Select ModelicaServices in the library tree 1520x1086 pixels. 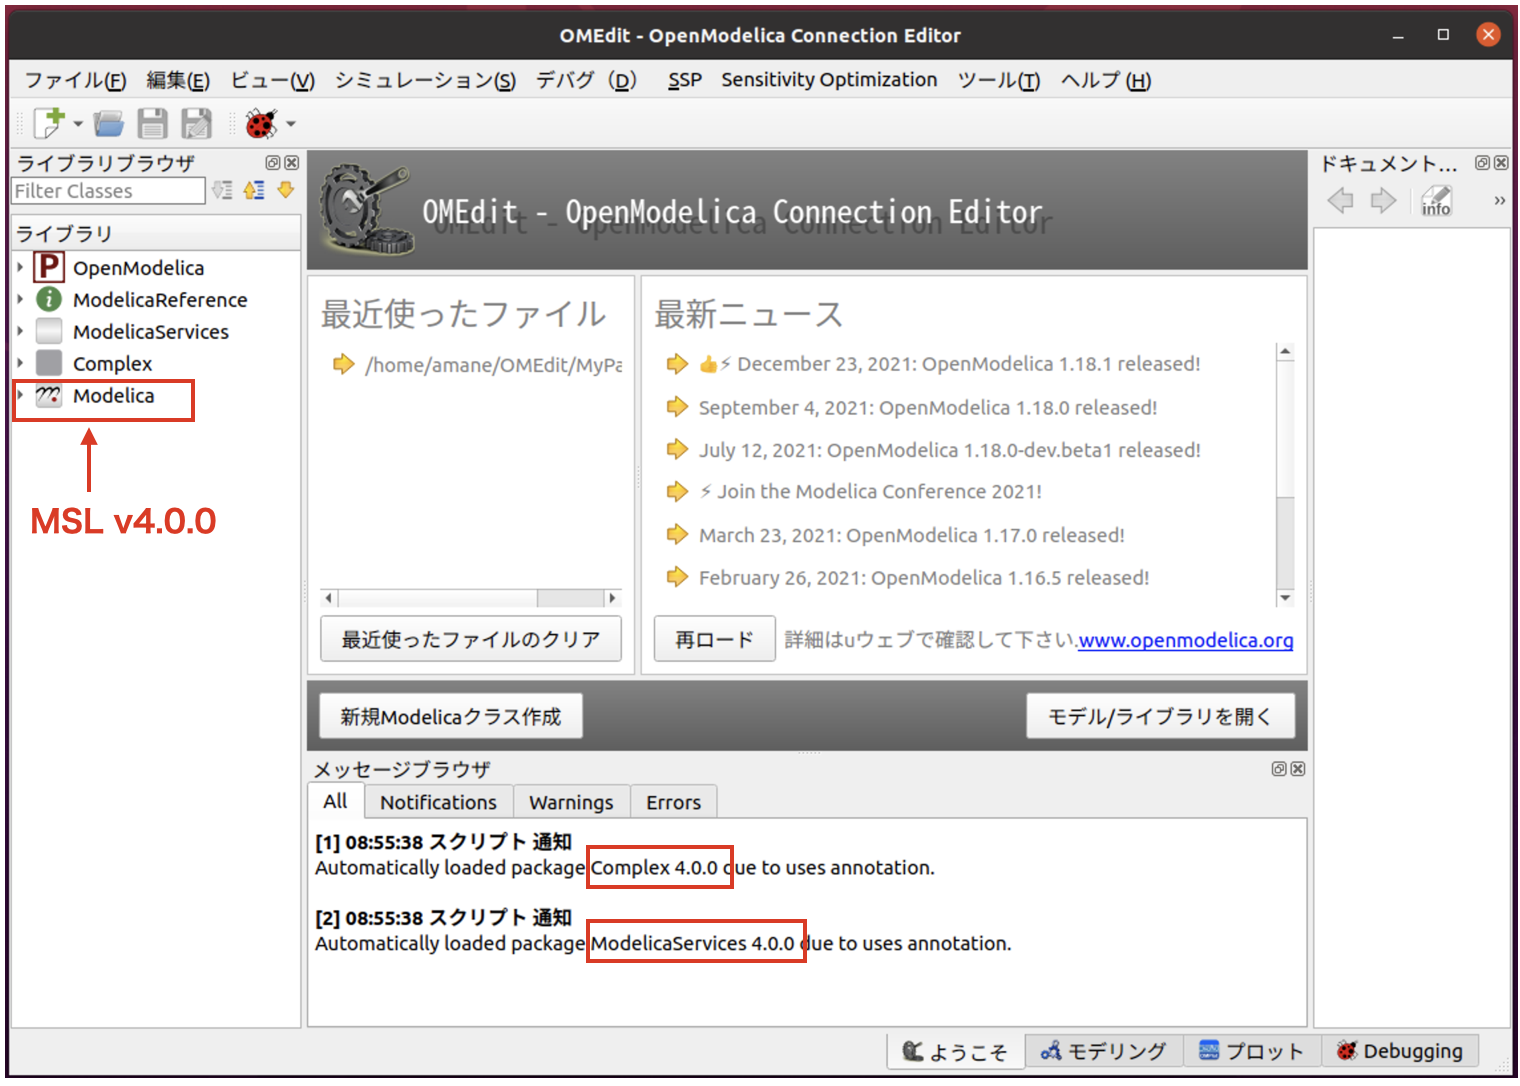coord(151,332)
